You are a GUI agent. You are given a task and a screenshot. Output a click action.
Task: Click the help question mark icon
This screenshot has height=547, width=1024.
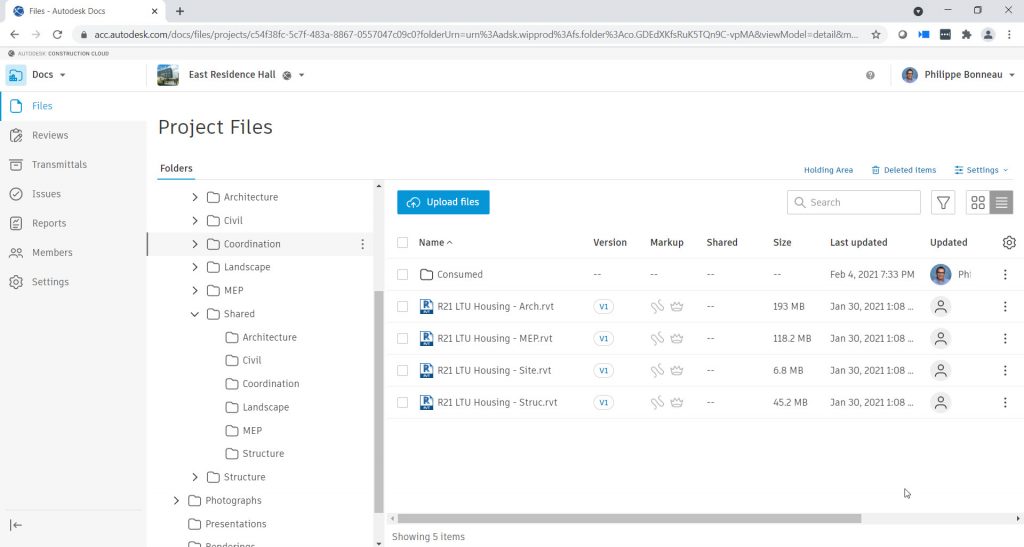870,75
